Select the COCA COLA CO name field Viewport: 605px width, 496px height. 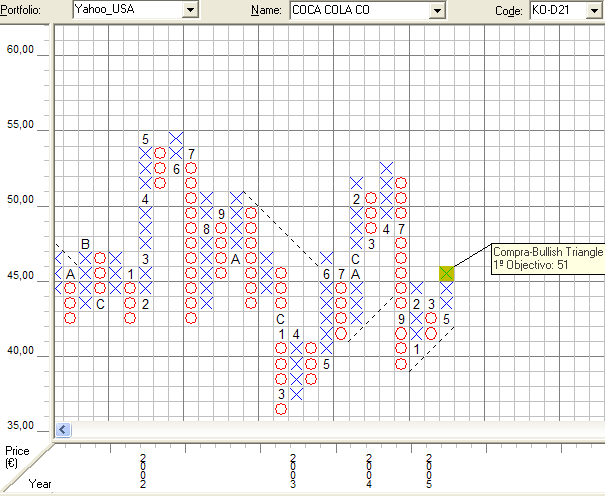[357, 10]
